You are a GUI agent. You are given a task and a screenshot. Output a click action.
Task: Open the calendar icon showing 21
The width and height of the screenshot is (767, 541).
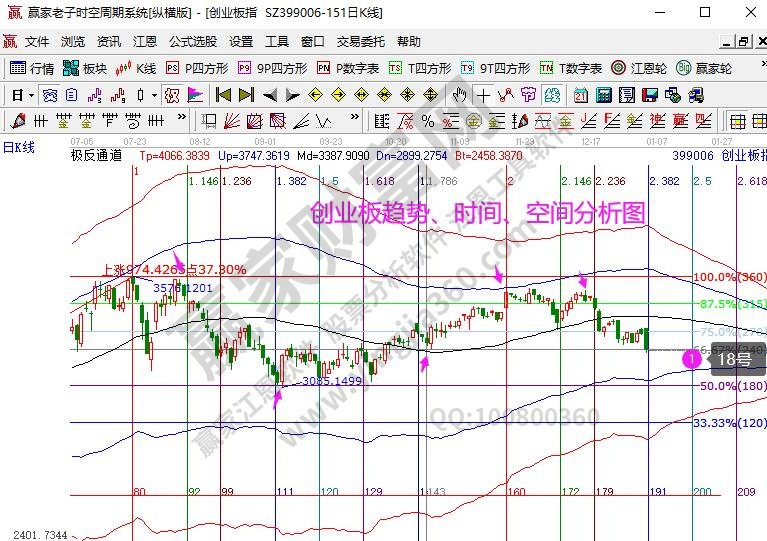(581, 95)
